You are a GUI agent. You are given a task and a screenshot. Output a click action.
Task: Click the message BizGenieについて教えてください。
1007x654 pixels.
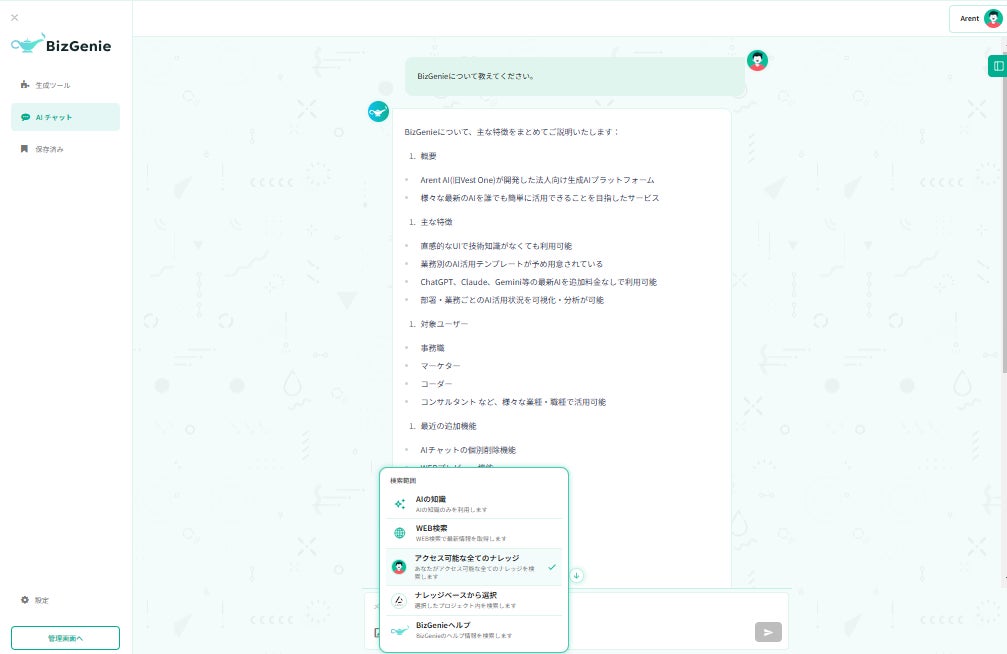475,76
